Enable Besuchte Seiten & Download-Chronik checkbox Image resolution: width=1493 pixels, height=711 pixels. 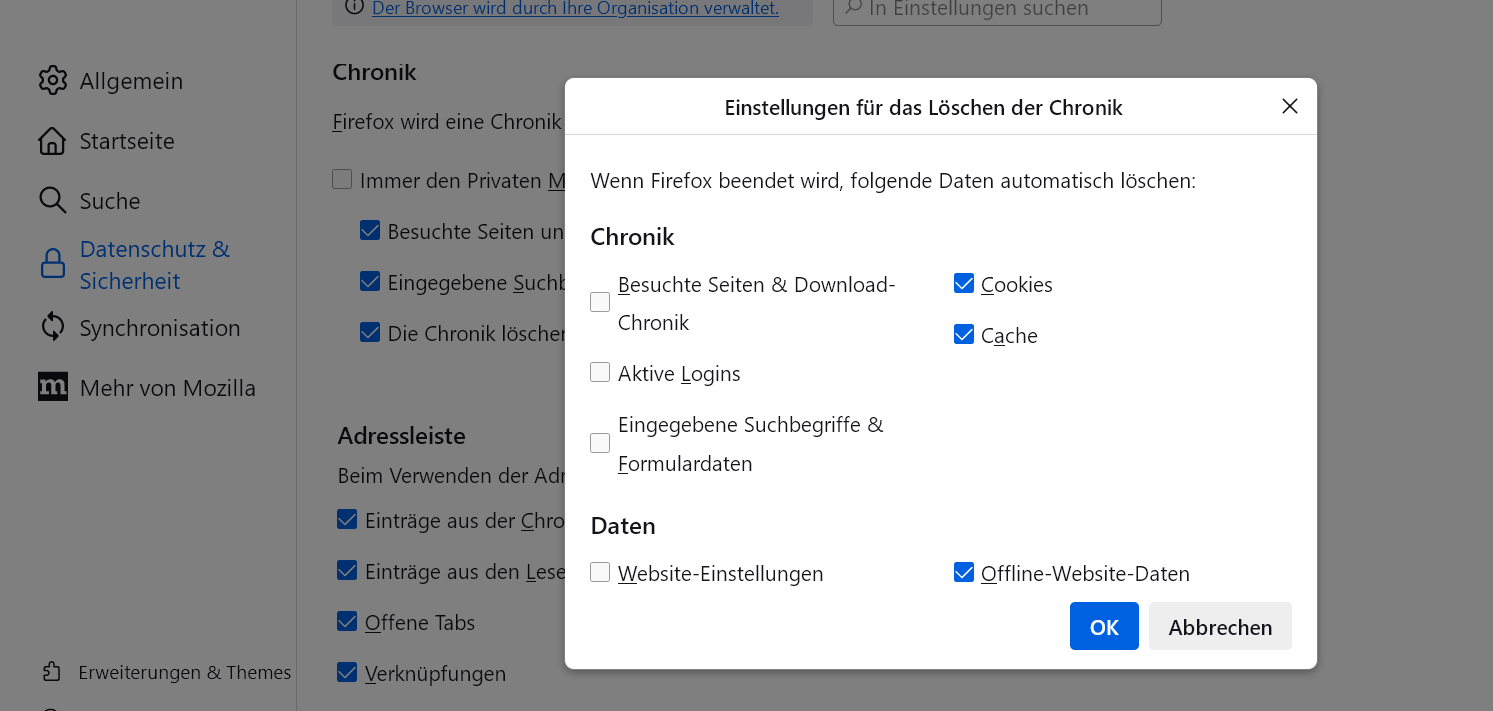[x=600, y=302]
